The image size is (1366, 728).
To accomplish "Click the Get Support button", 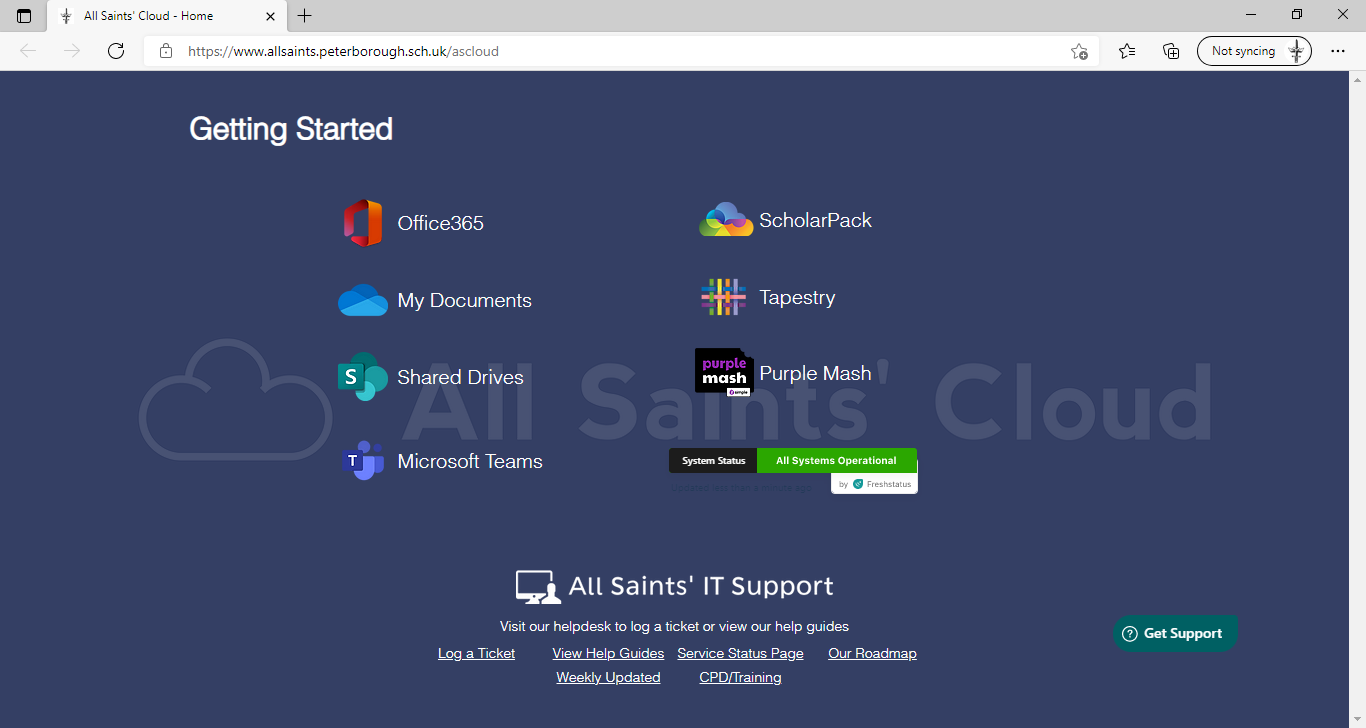I will [1175, 633].
